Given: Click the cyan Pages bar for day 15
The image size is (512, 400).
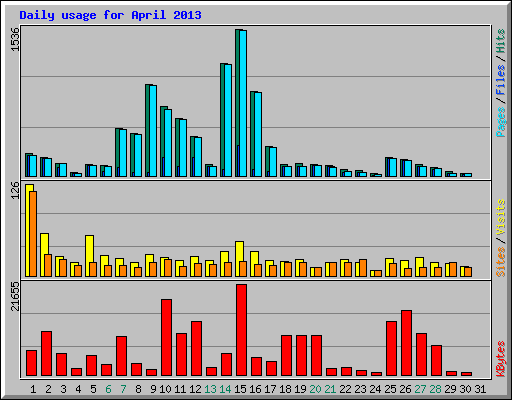Looking at the screenshot, I should pyautogui.click(x=243, y=103).
